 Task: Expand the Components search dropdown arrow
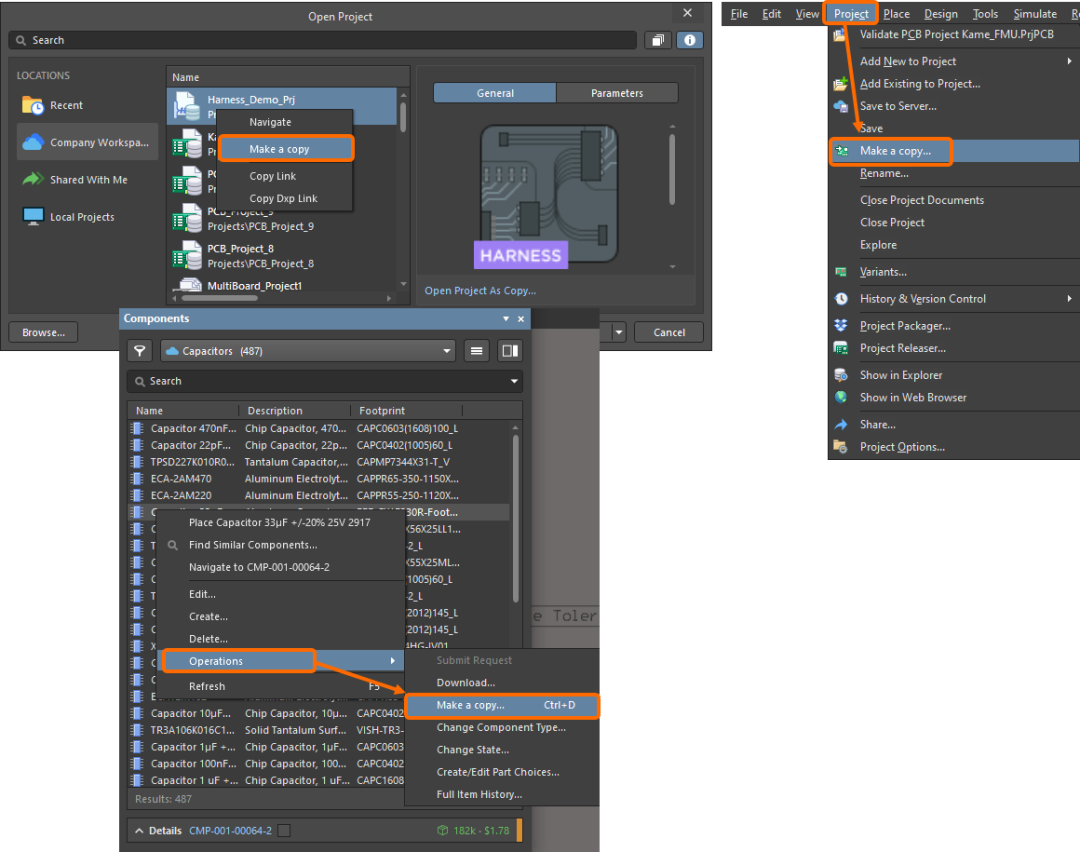pyautogui.click(x=514, y=382)
